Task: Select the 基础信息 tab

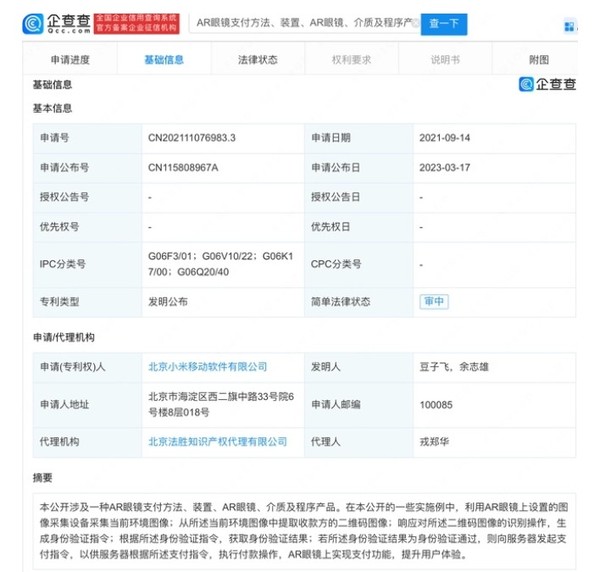Action: 164,60
